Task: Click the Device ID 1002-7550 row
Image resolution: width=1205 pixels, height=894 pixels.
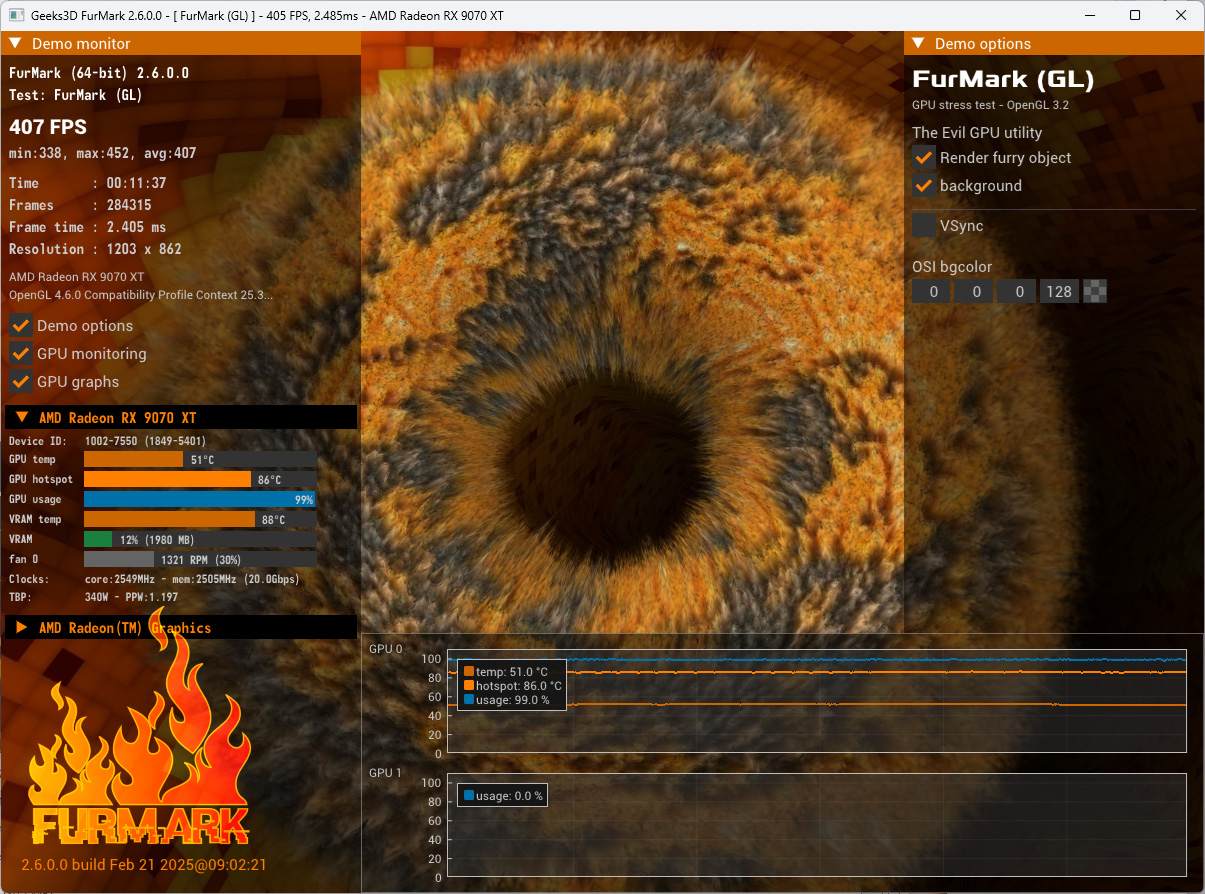Action: click(108, 440)
